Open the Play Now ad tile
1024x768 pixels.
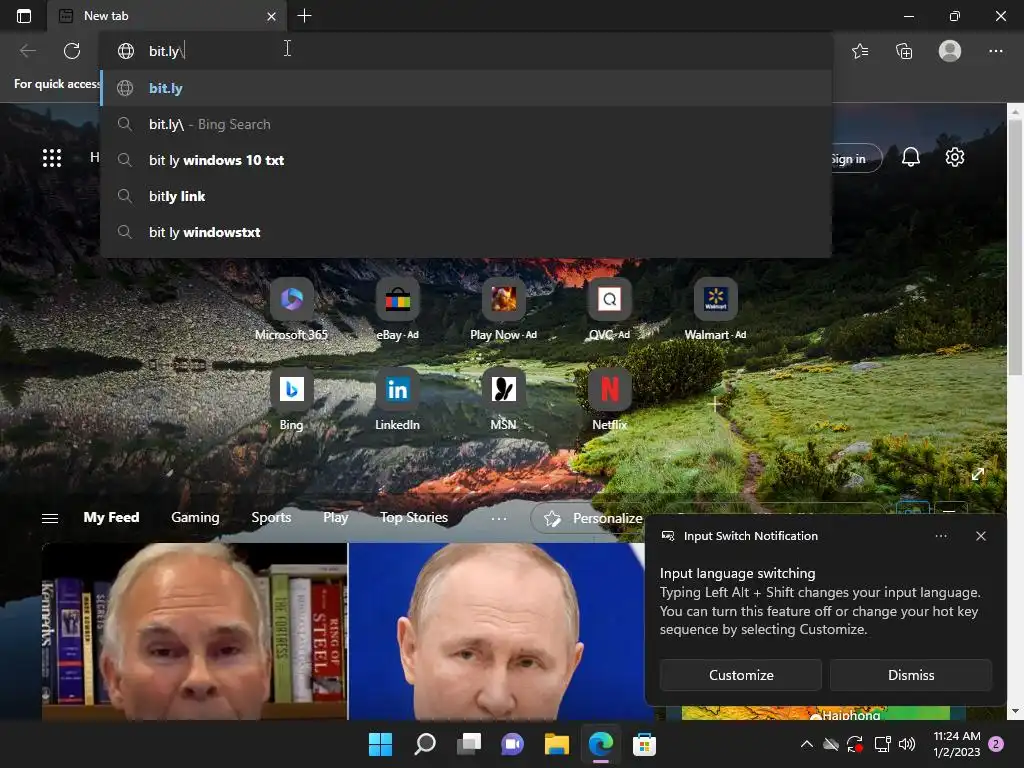(x=504, y=310)
